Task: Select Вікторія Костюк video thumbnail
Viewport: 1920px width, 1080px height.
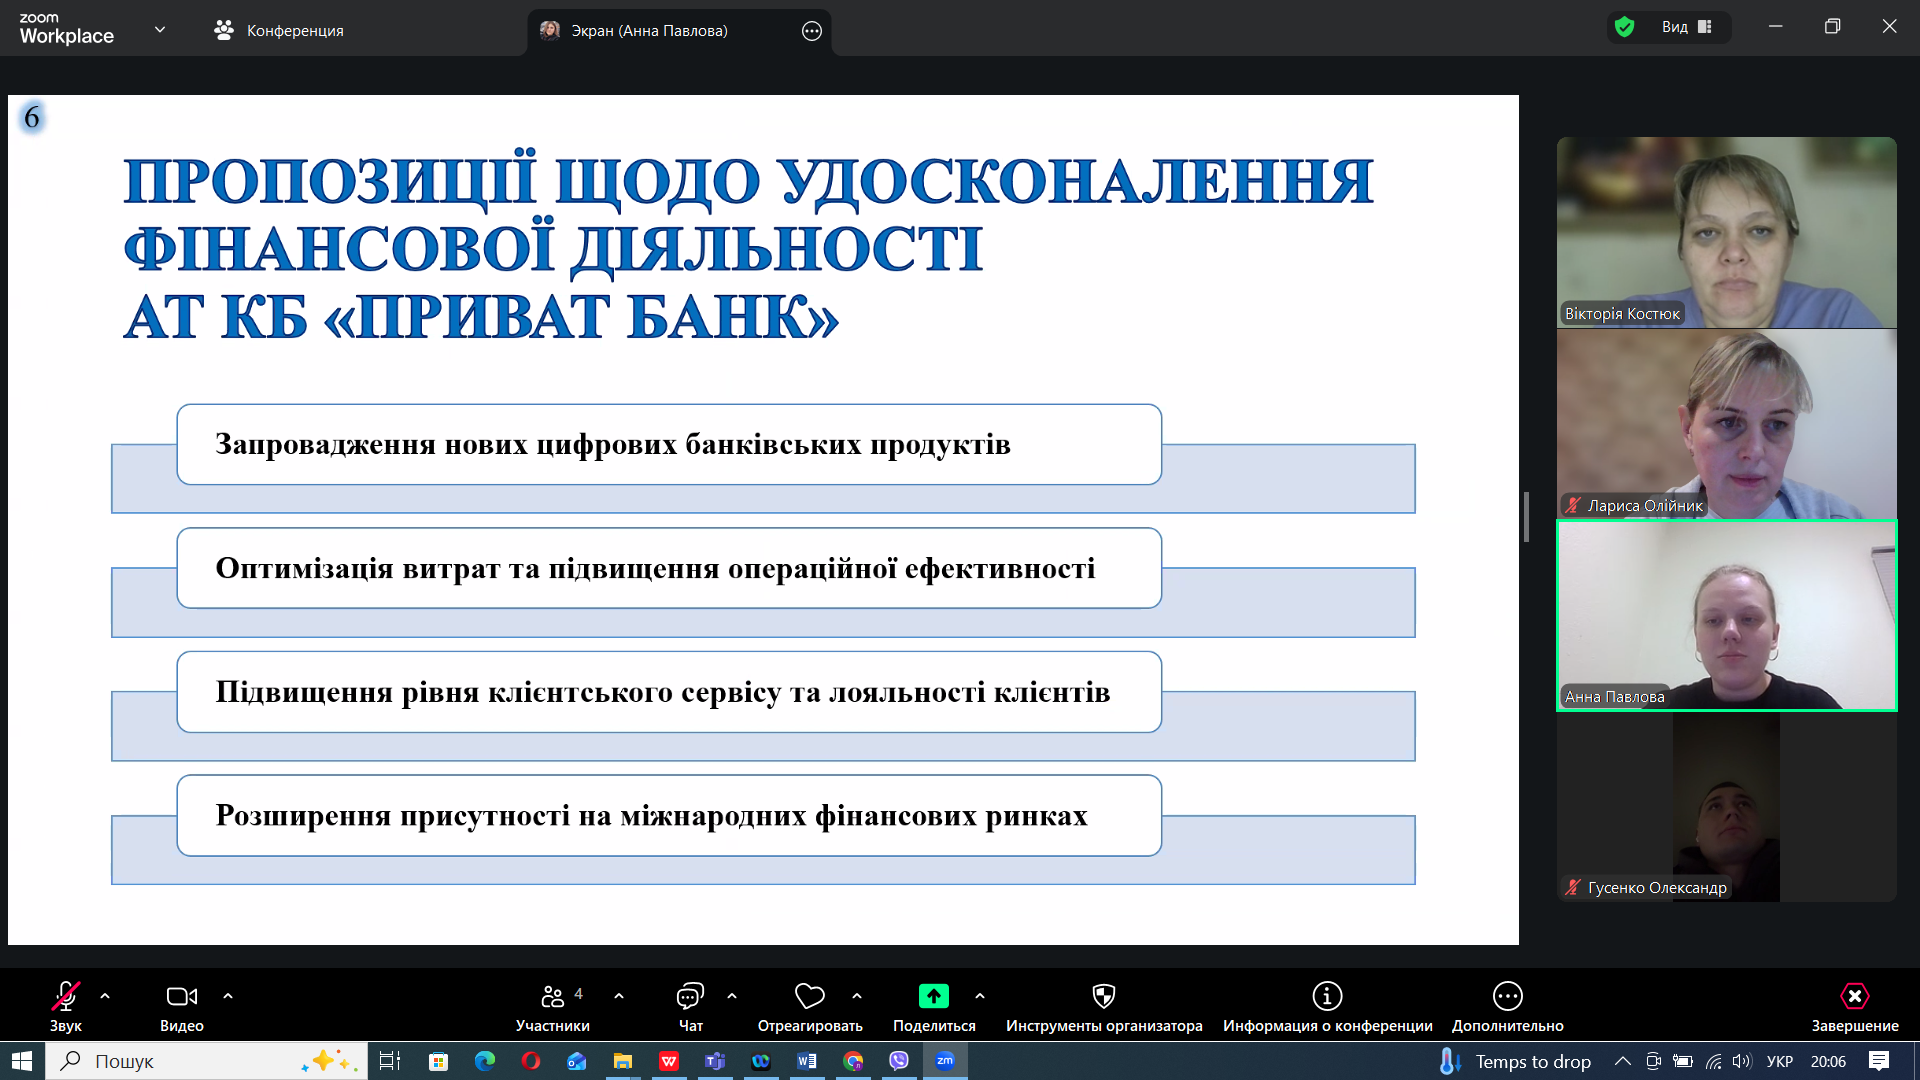Action: click(x=1726, y=232)
